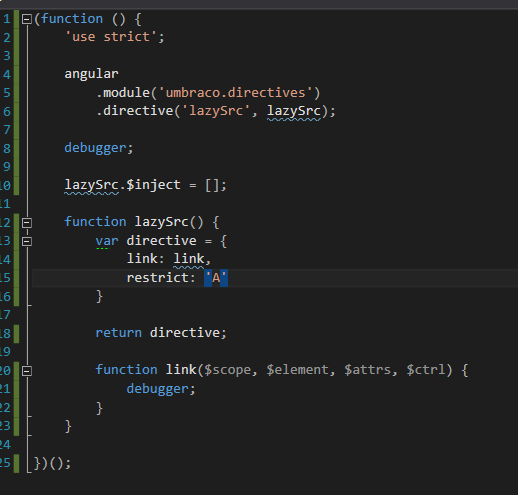Click the word angular on line 4
This screenshot has width=518, height=495.
point(91,74)
